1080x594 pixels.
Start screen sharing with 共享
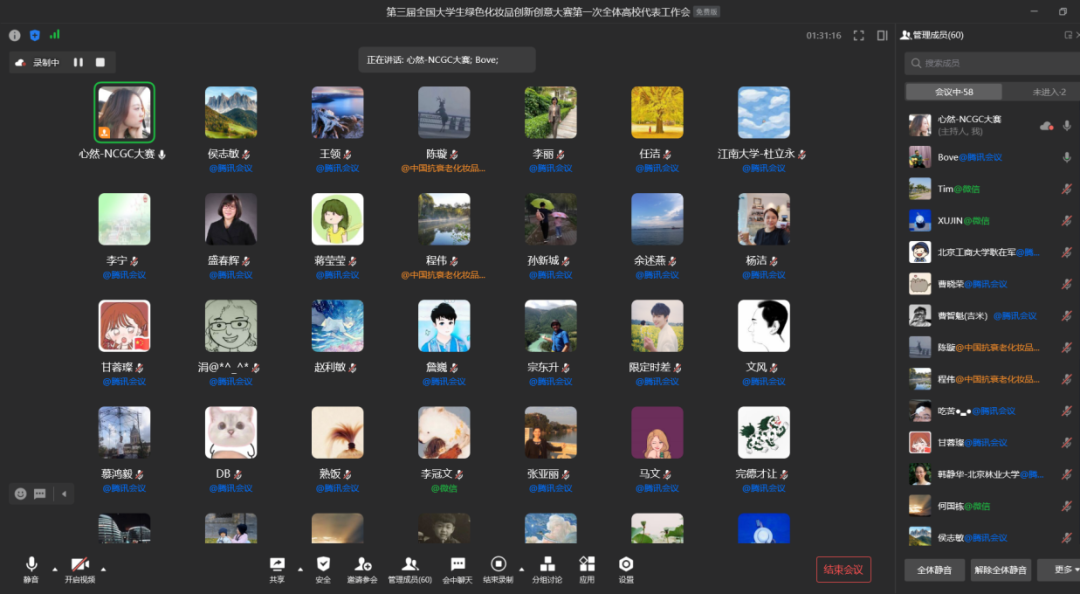(277, 570)
